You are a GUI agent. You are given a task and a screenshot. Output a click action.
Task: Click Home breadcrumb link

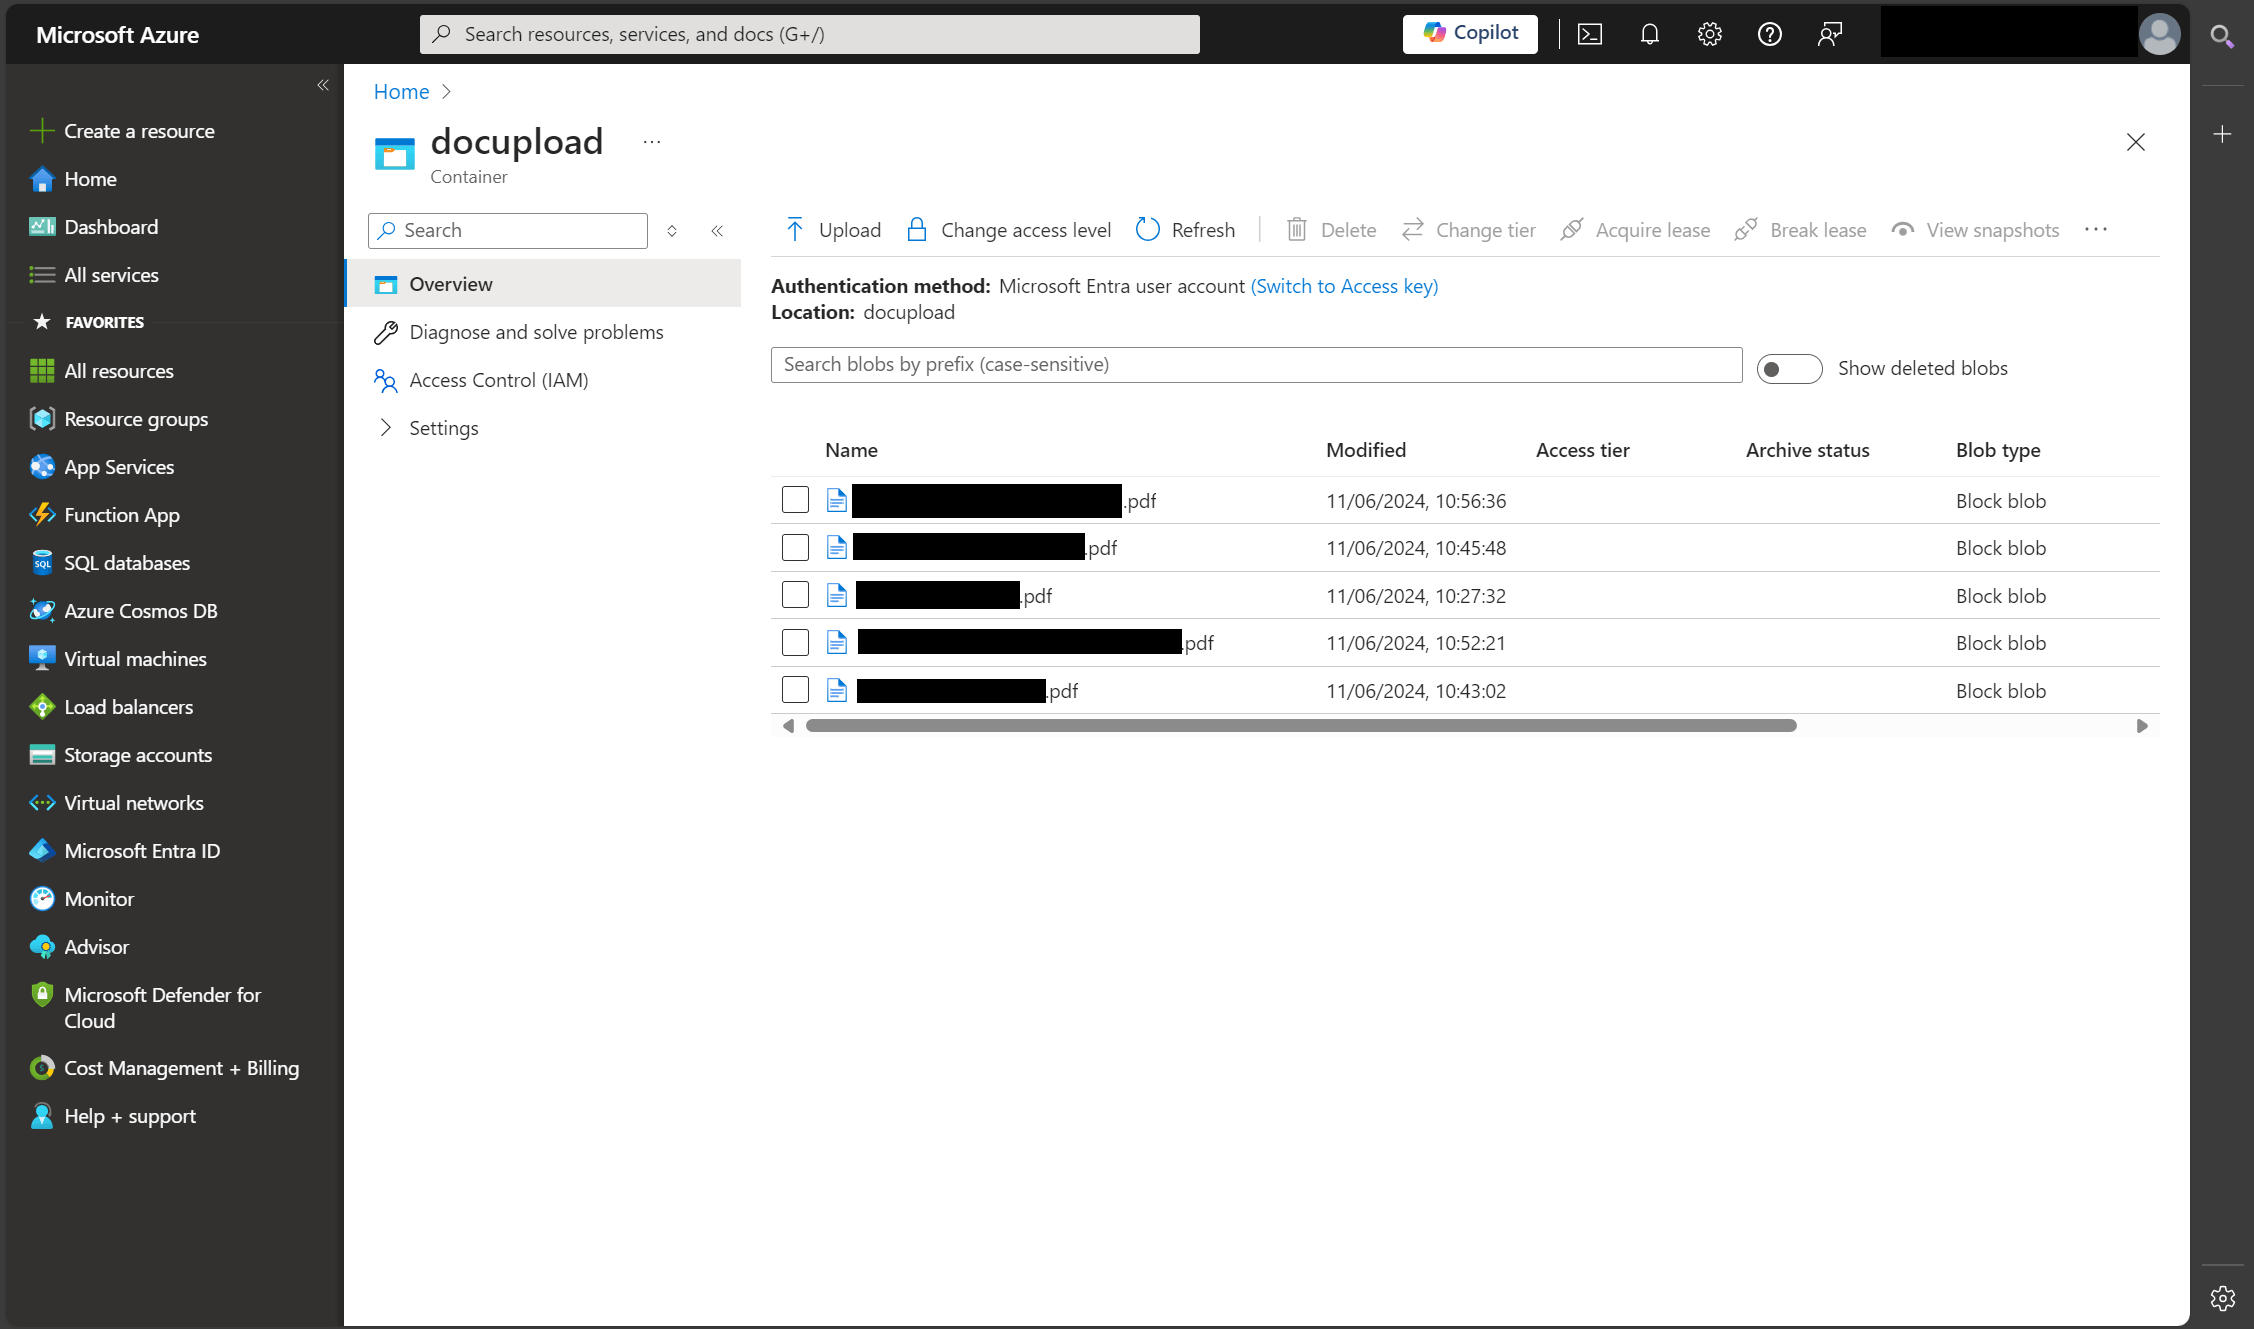(x=401, y=92)
